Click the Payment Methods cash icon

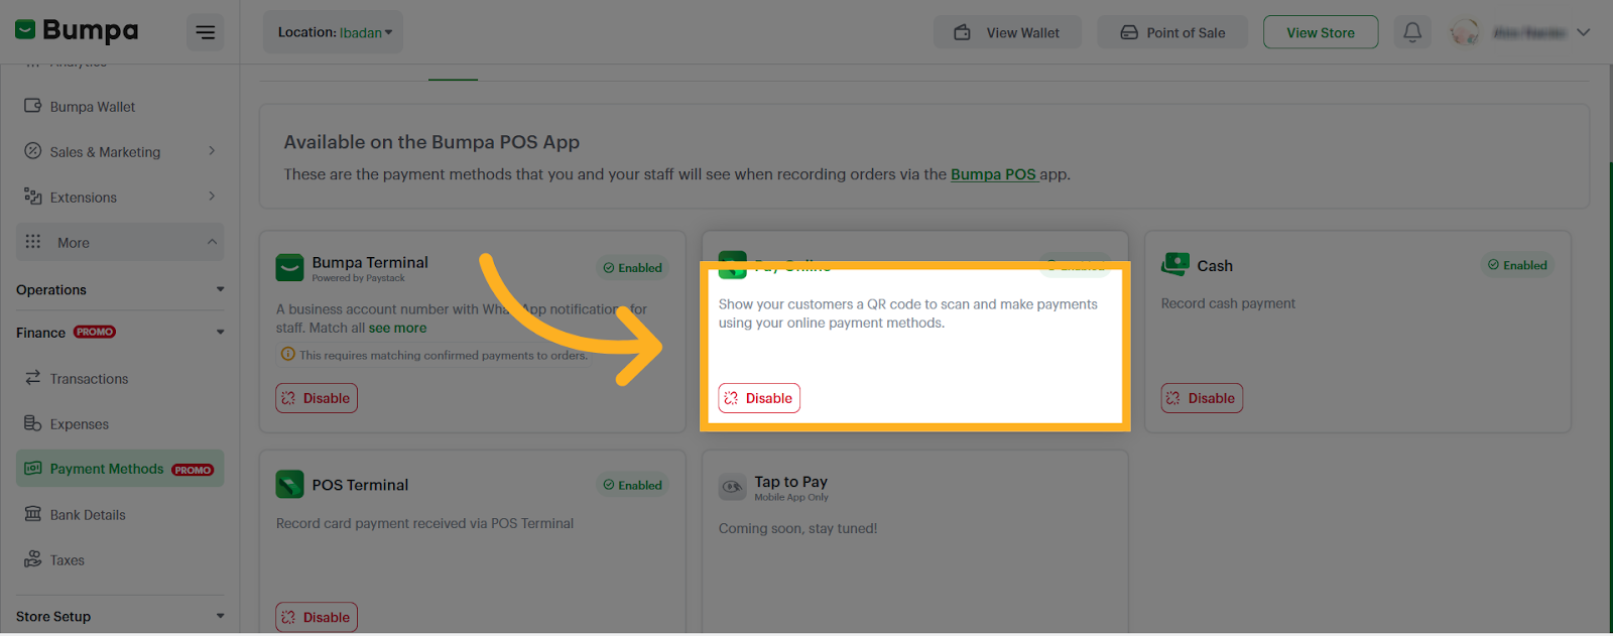click(33, 468)
